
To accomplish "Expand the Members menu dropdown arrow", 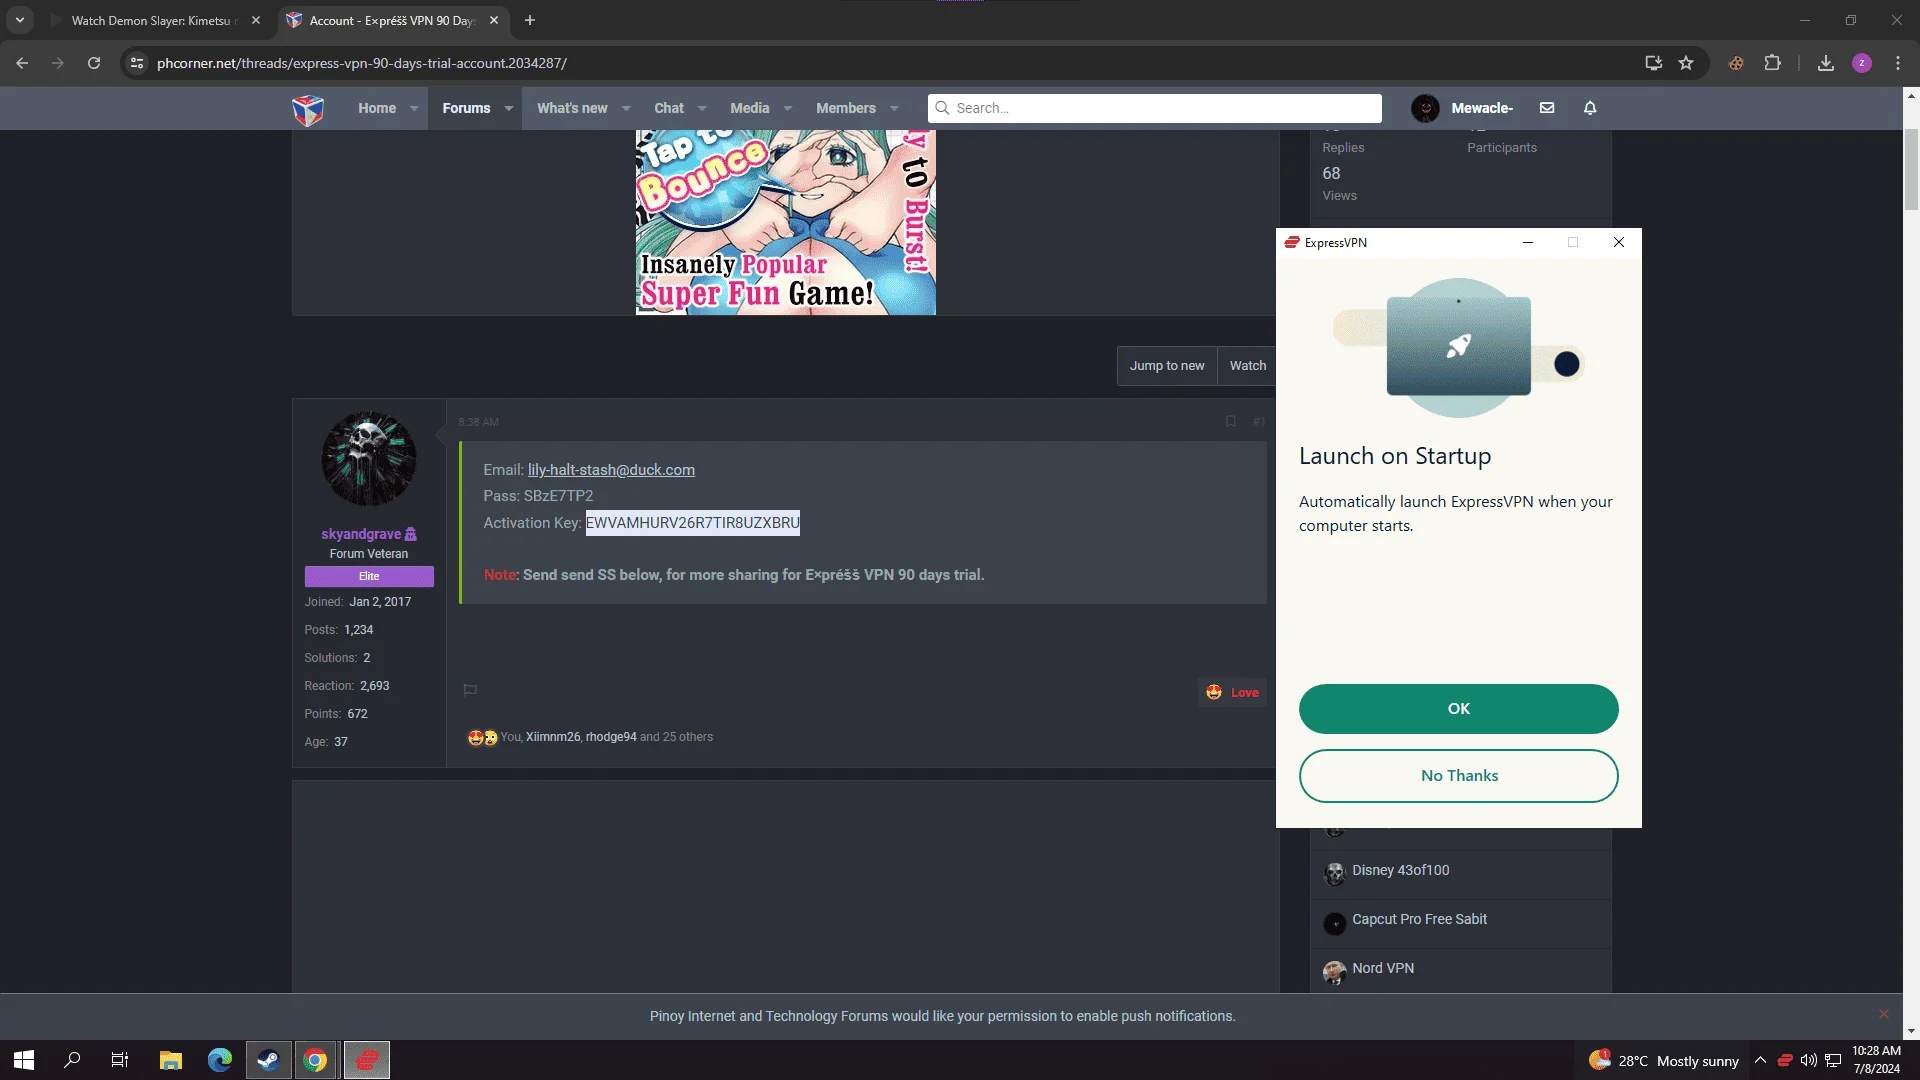I will tap(894, 108).
